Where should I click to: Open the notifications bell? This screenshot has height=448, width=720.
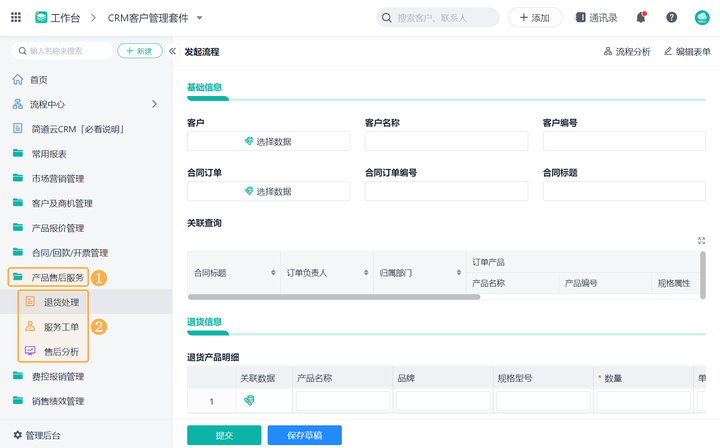[641, 18]
